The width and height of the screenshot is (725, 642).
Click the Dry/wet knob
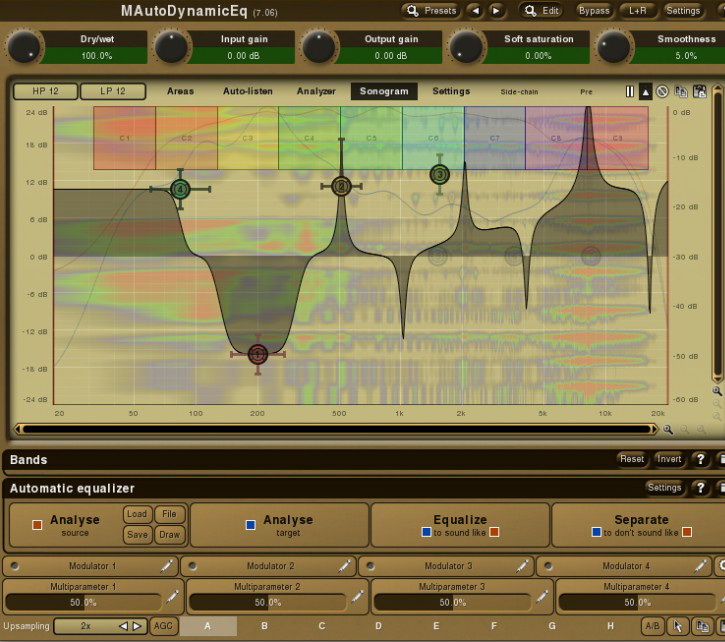click(23, 46)
